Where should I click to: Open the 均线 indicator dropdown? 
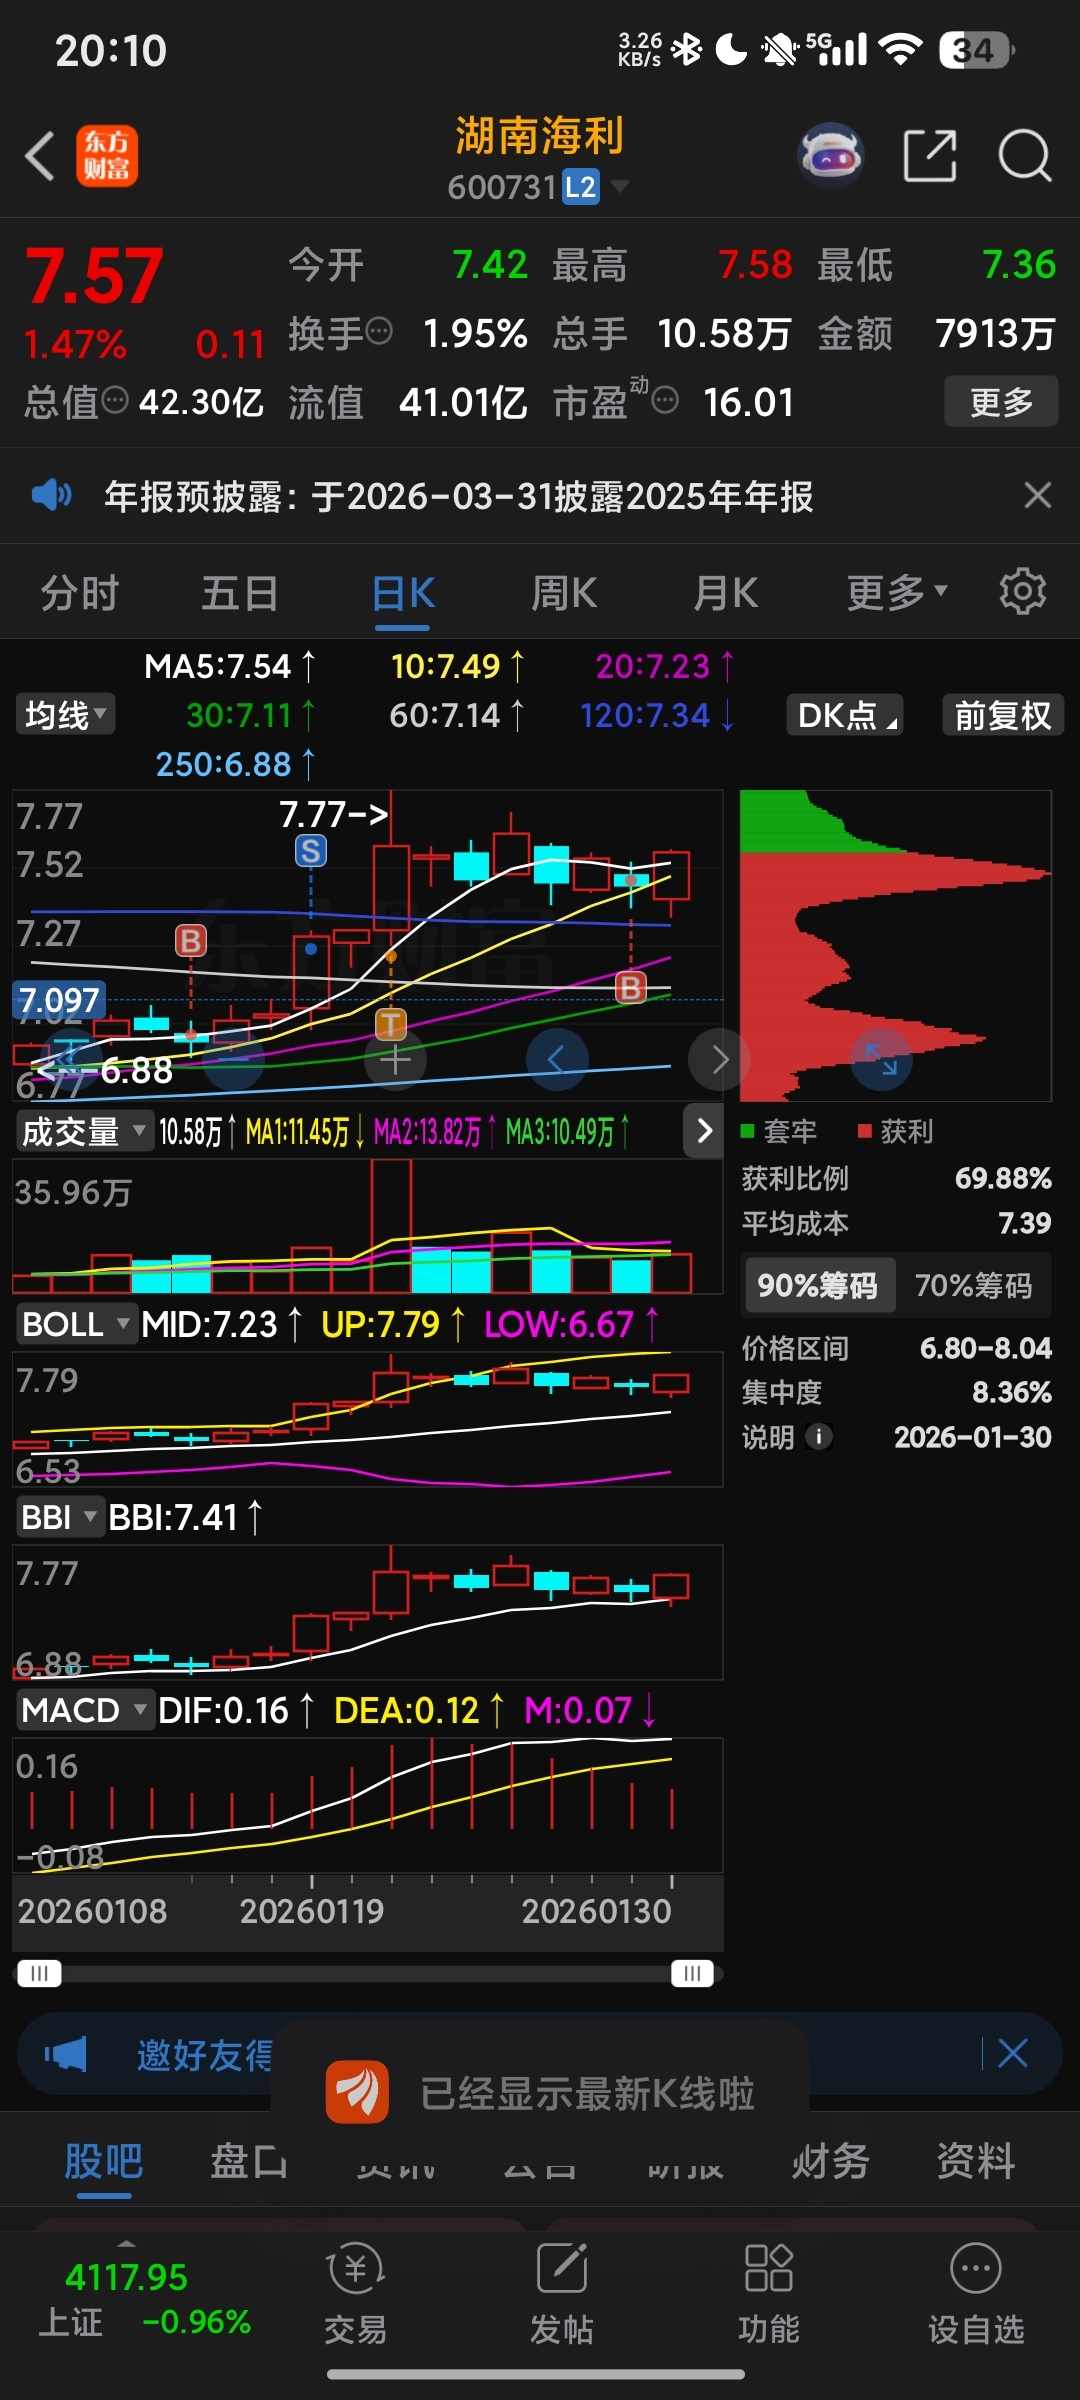65,715
